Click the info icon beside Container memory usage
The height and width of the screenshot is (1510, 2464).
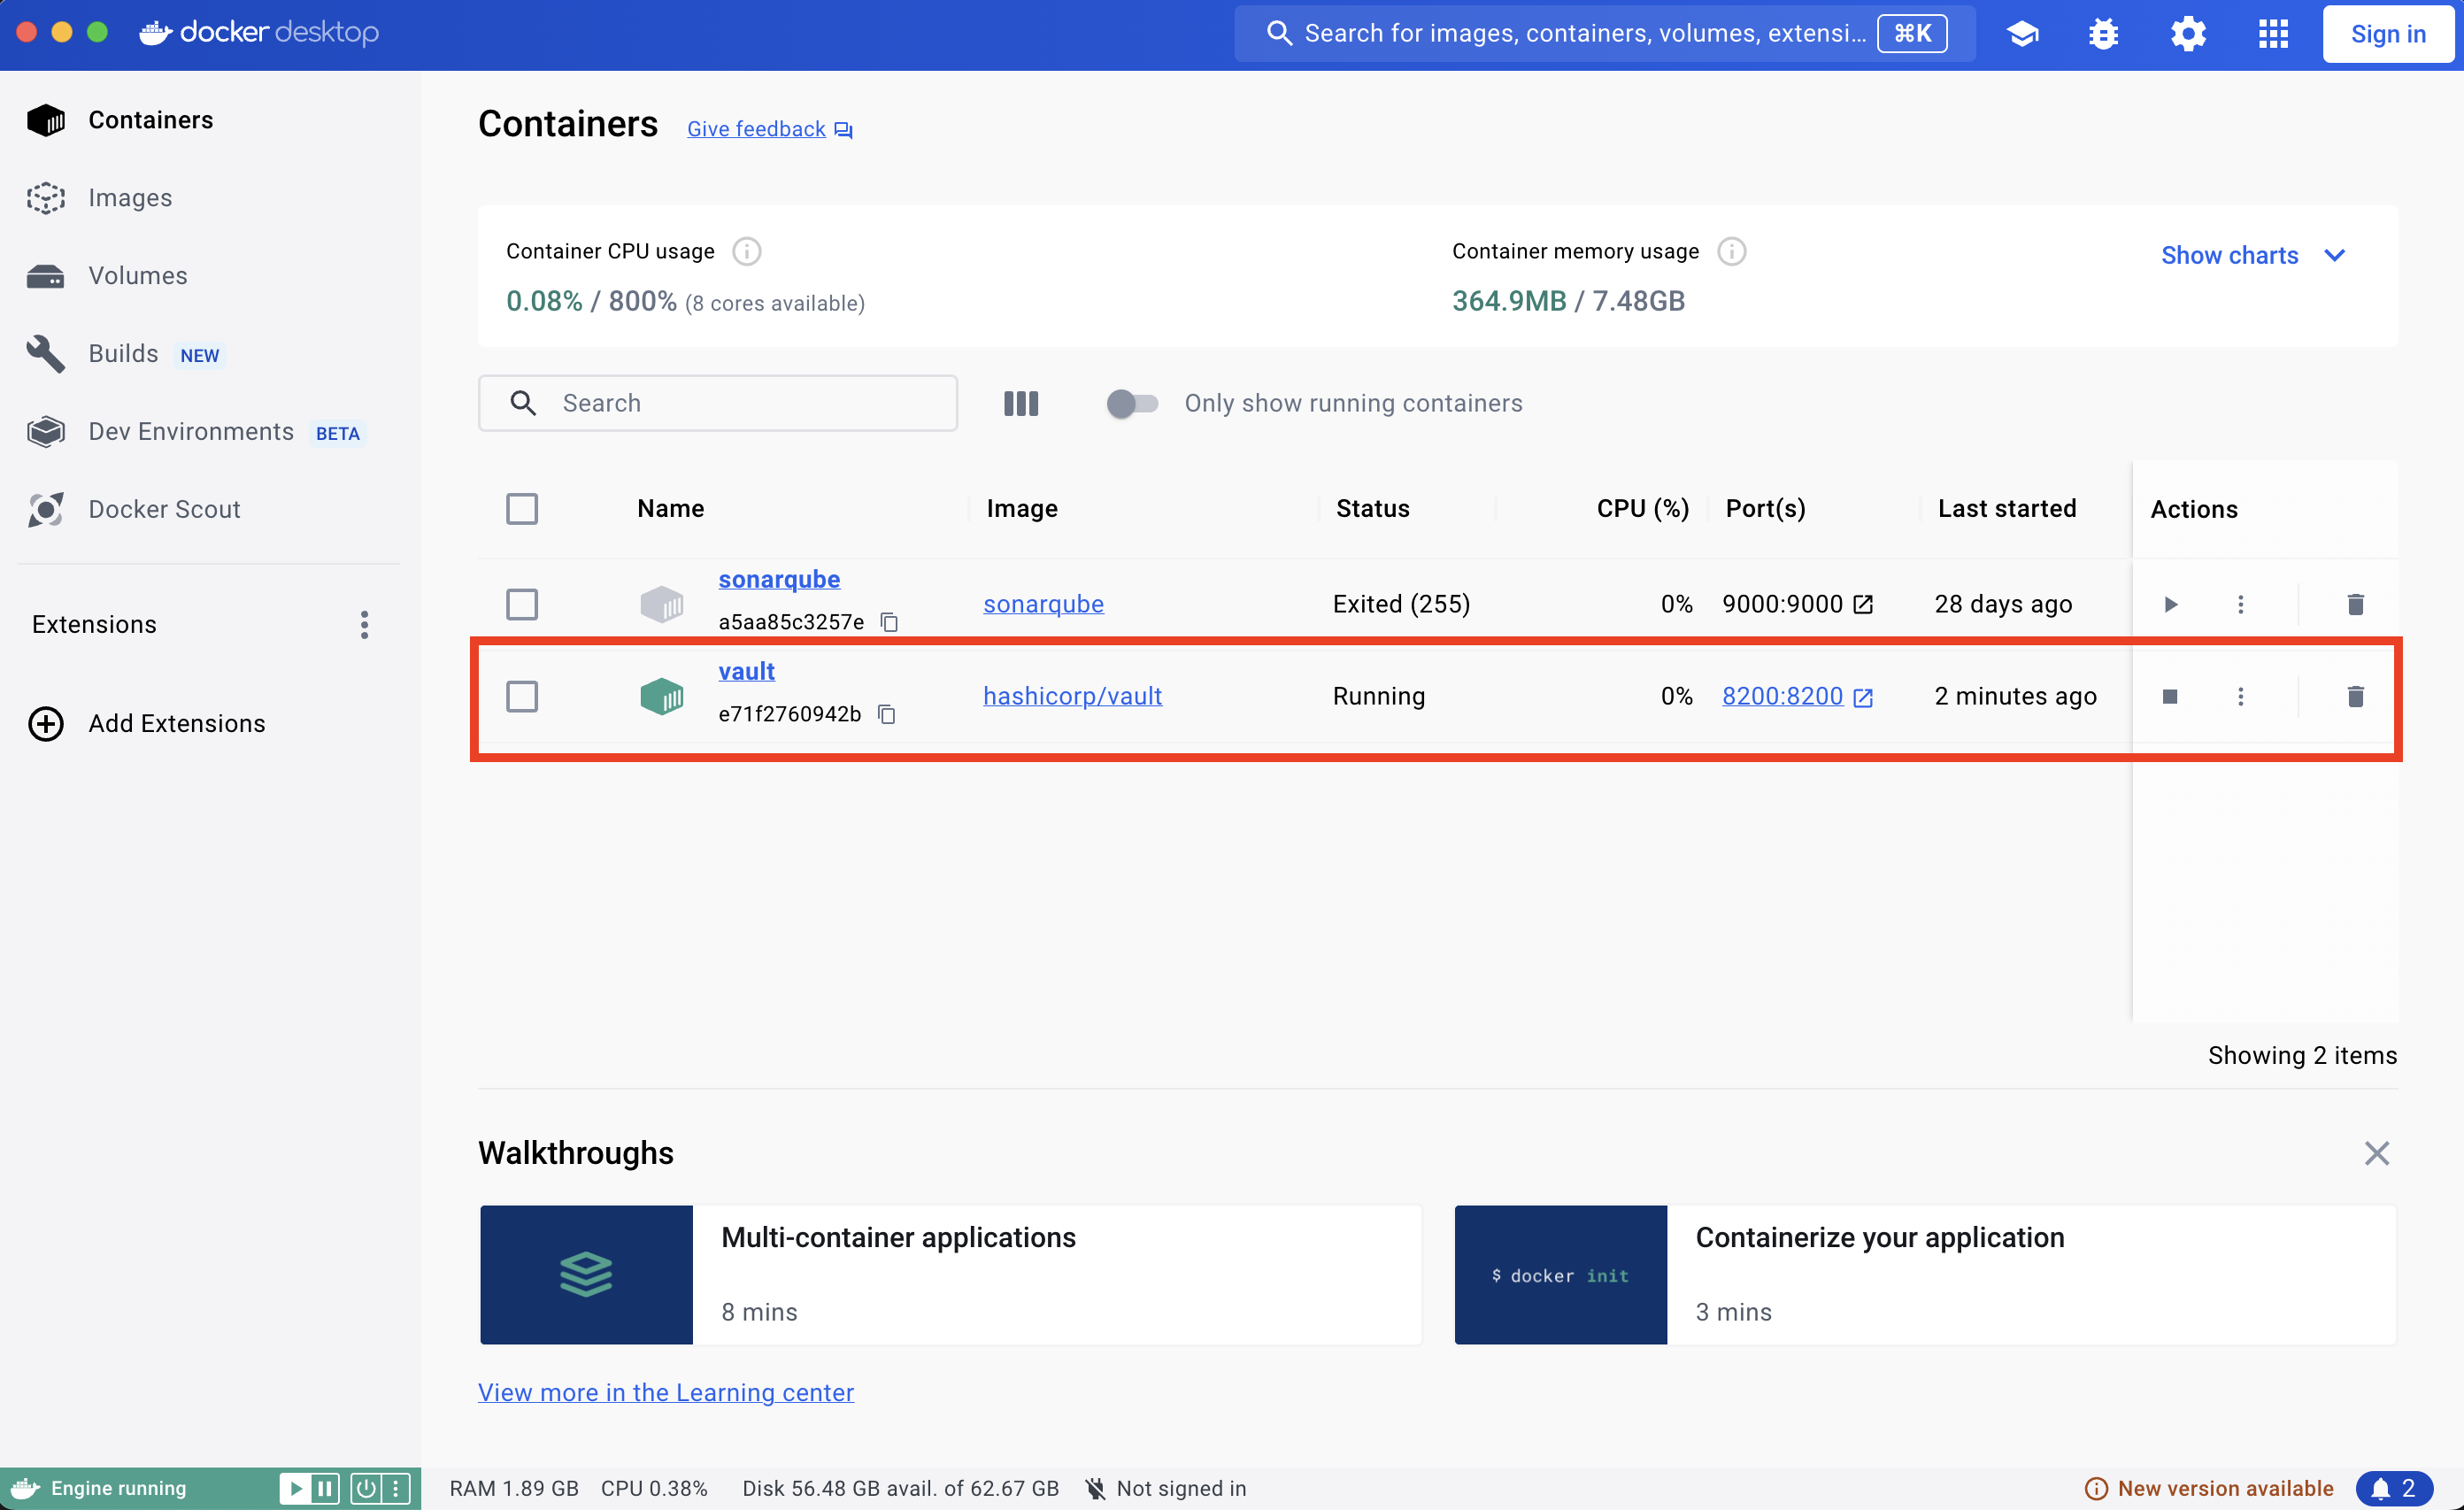coord(1731,251)
